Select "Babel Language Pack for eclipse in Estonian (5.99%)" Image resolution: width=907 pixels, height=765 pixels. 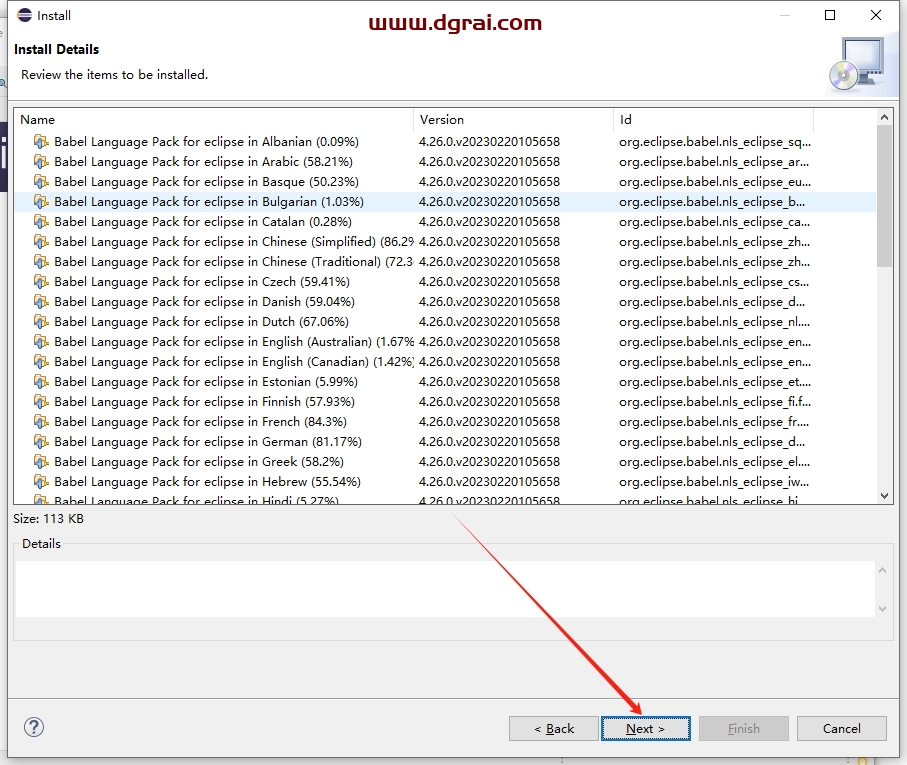pyautogui.click(x=206, y=382)
